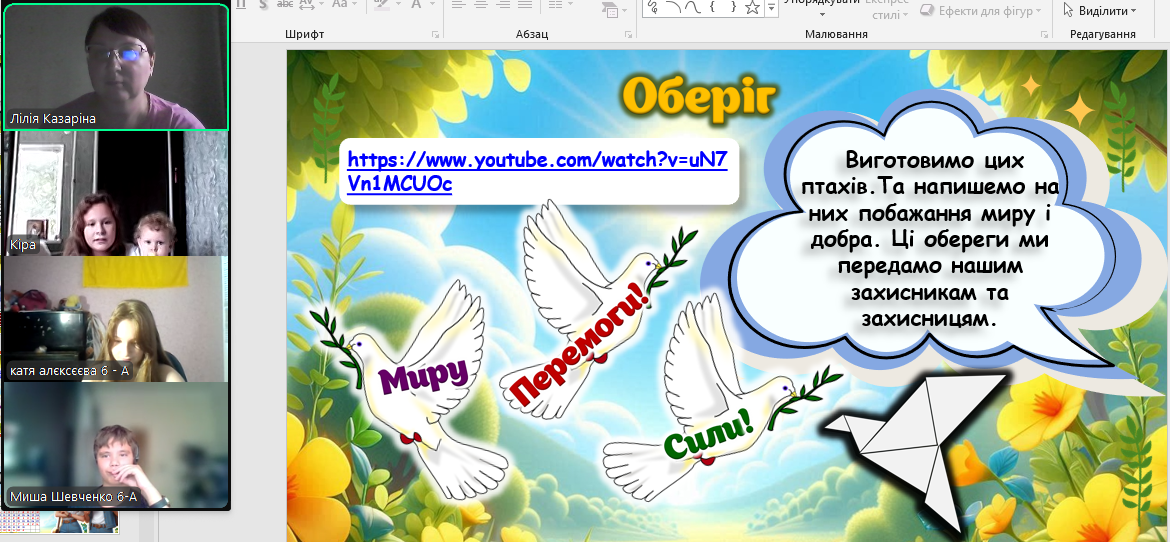The width and height of the screenshot is (1170, 542).
Task: Click the text highlight color icon
Action: [381, 4]
